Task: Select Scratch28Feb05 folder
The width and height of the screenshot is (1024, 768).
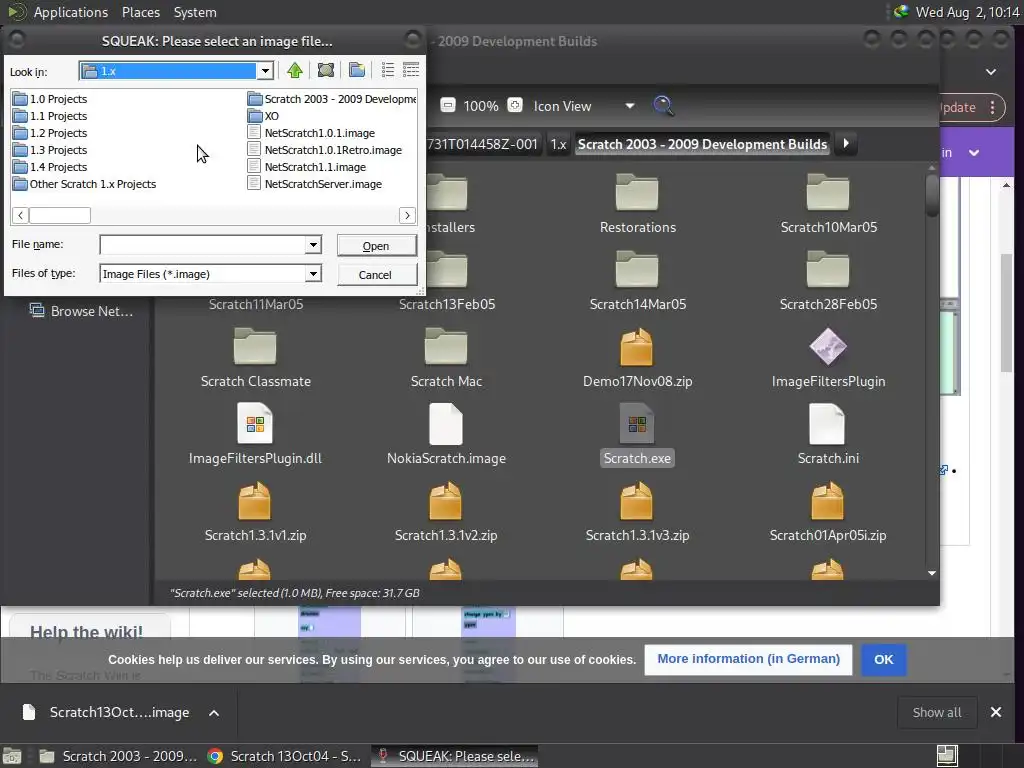Action: pyautogui.click(x=828, y=281)
